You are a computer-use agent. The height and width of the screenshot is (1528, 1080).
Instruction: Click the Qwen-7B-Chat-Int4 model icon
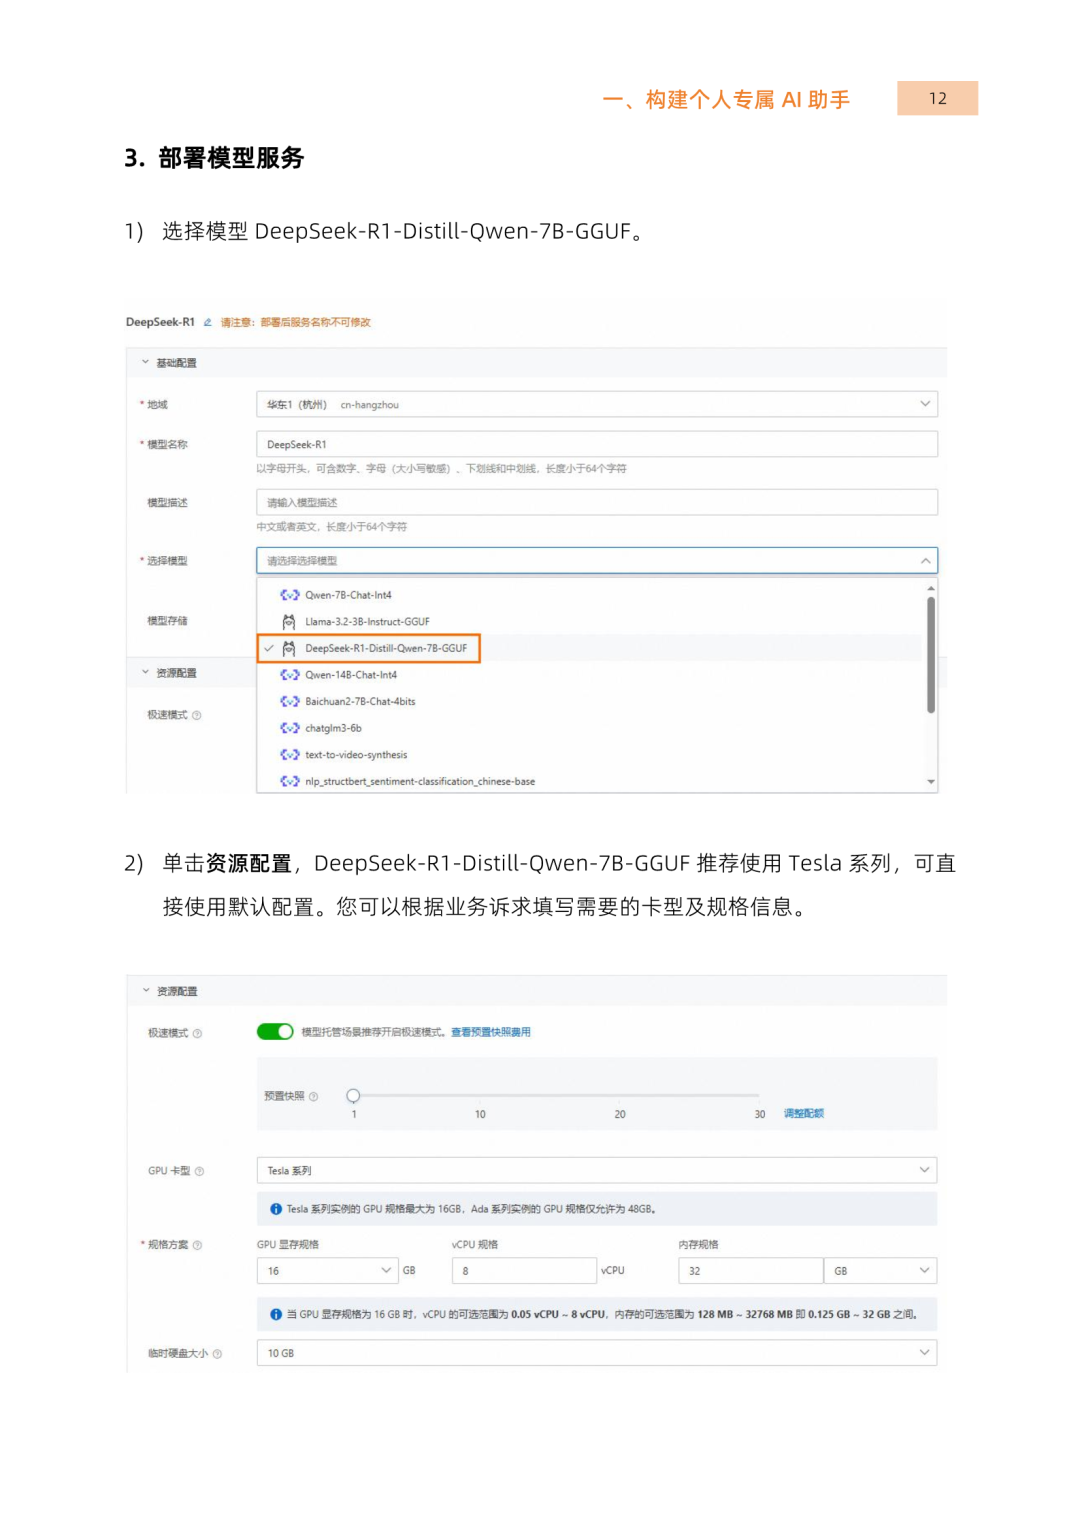coord(290,595)
